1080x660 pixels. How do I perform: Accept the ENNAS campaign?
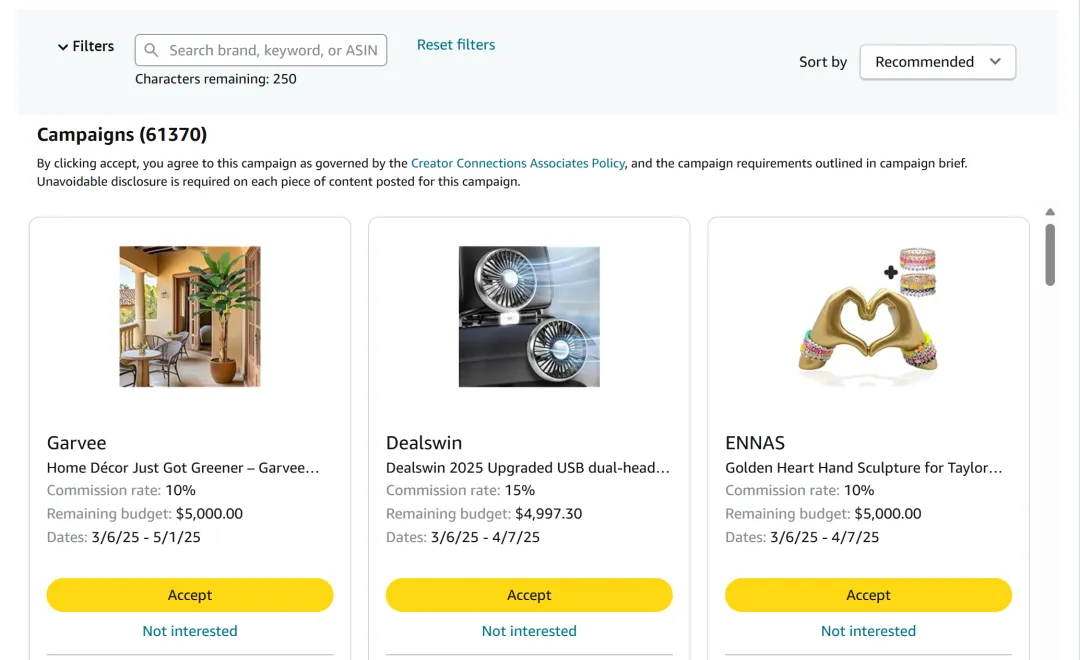[868, 595]
